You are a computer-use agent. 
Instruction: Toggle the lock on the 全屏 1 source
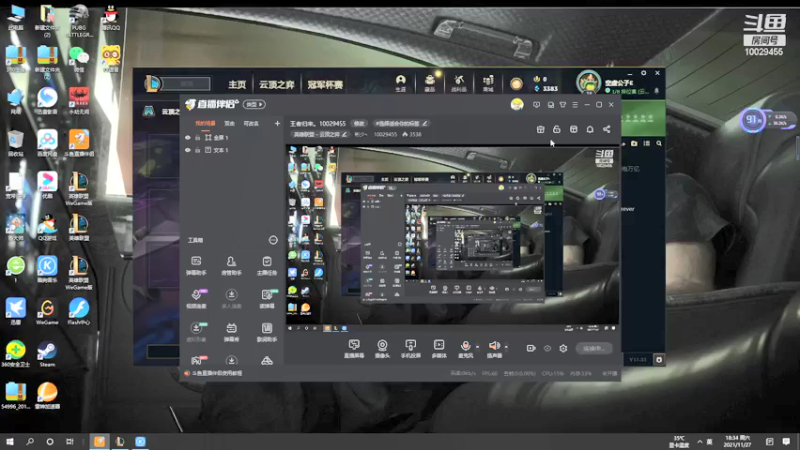click(x=197, y=138)
